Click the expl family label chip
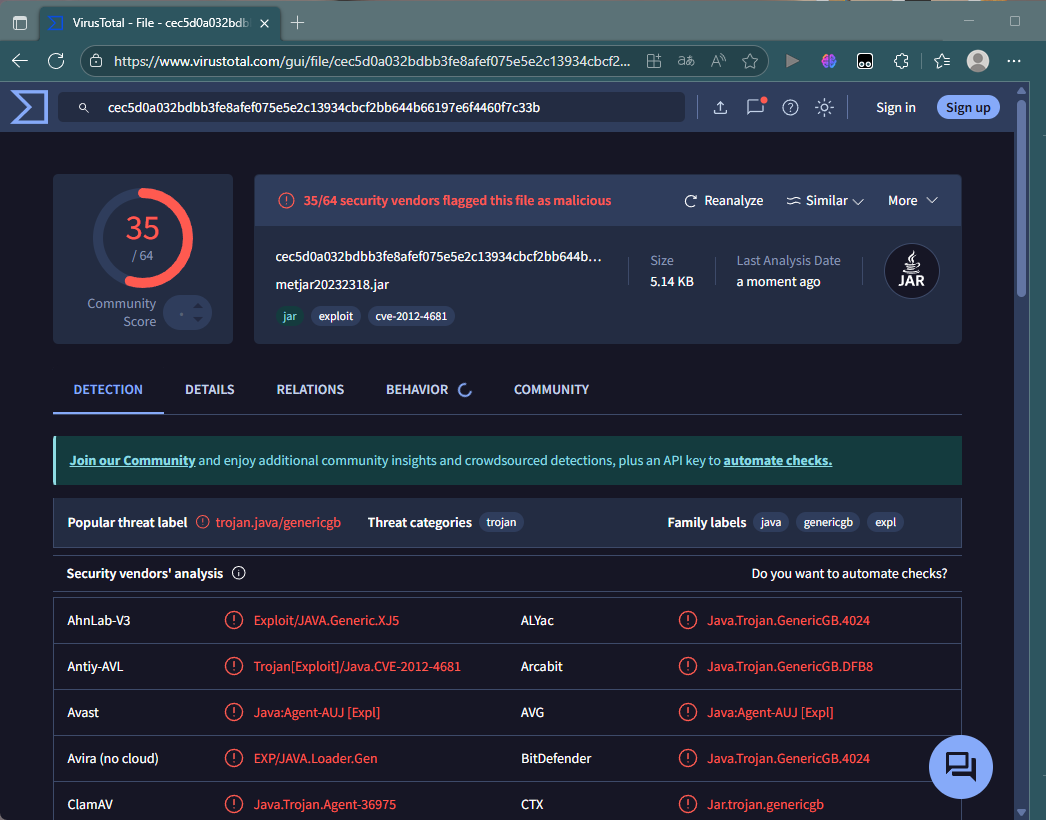The height and width of the screenshot is (820, 1046). point(885,522)
